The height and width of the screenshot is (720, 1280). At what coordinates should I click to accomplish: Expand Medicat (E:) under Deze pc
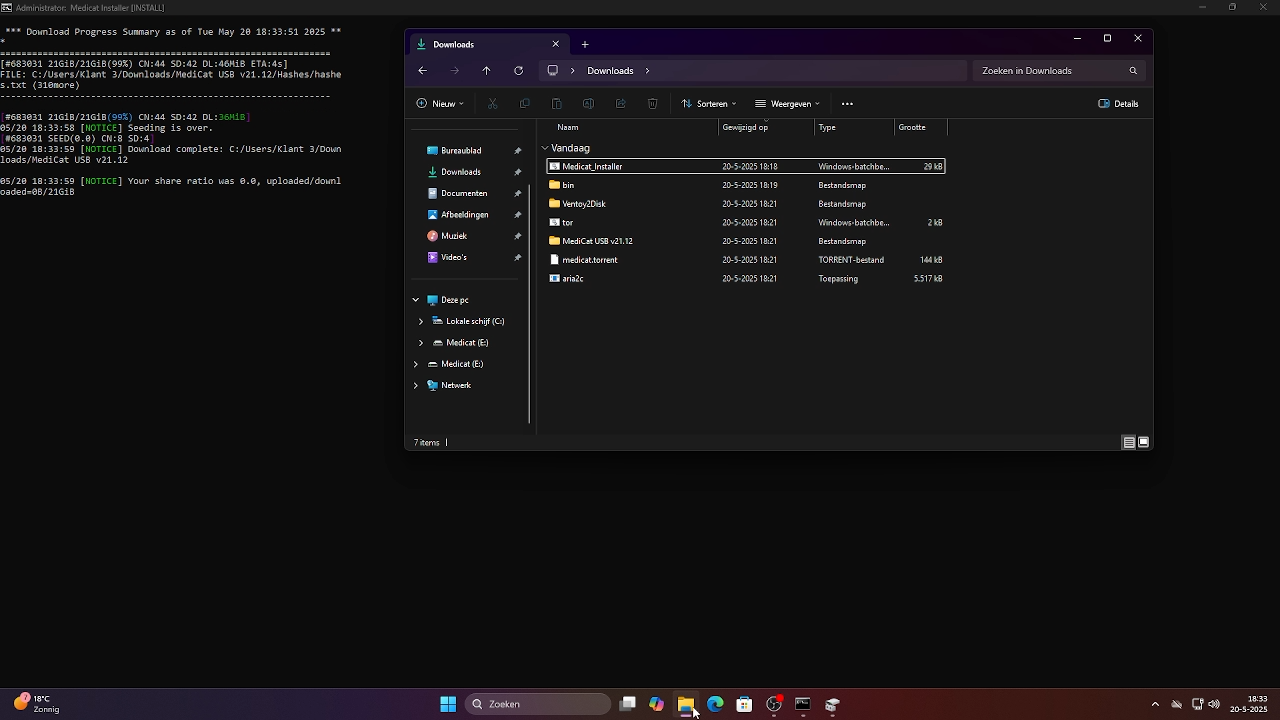(421, 343)
